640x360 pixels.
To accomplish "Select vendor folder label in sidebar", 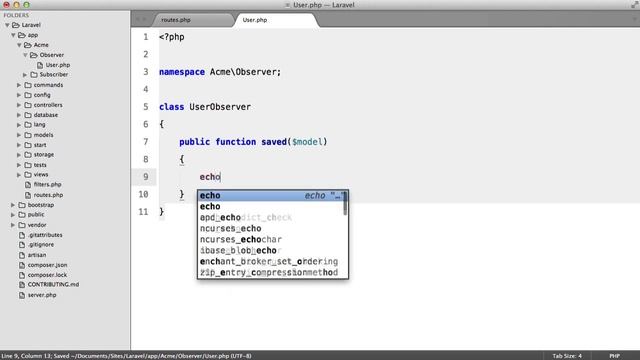I will click(37, 225).
